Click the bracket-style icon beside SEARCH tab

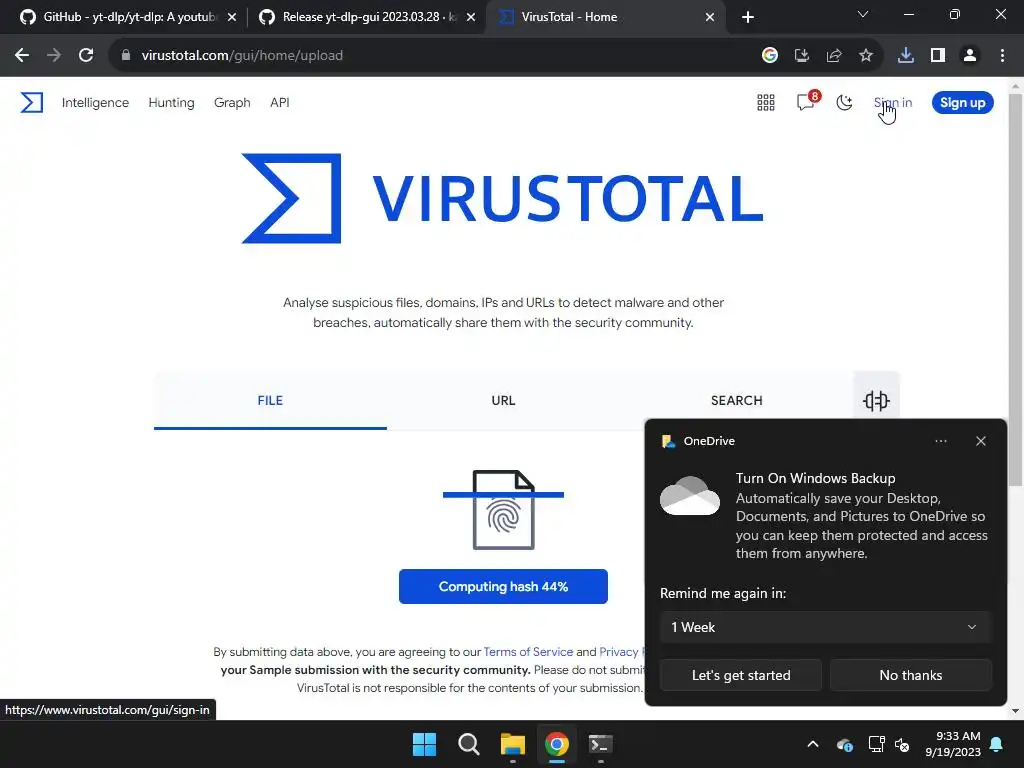pyautogui.click(x=876, y=400)
